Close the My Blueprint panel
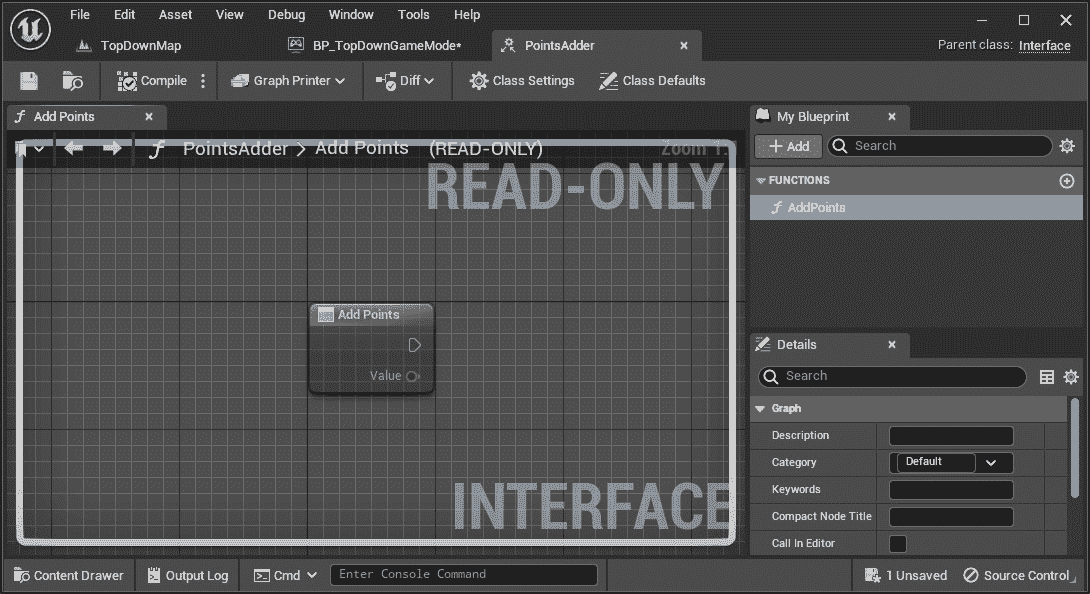This screenshot has height=594, width=1090. pos(892,117)
